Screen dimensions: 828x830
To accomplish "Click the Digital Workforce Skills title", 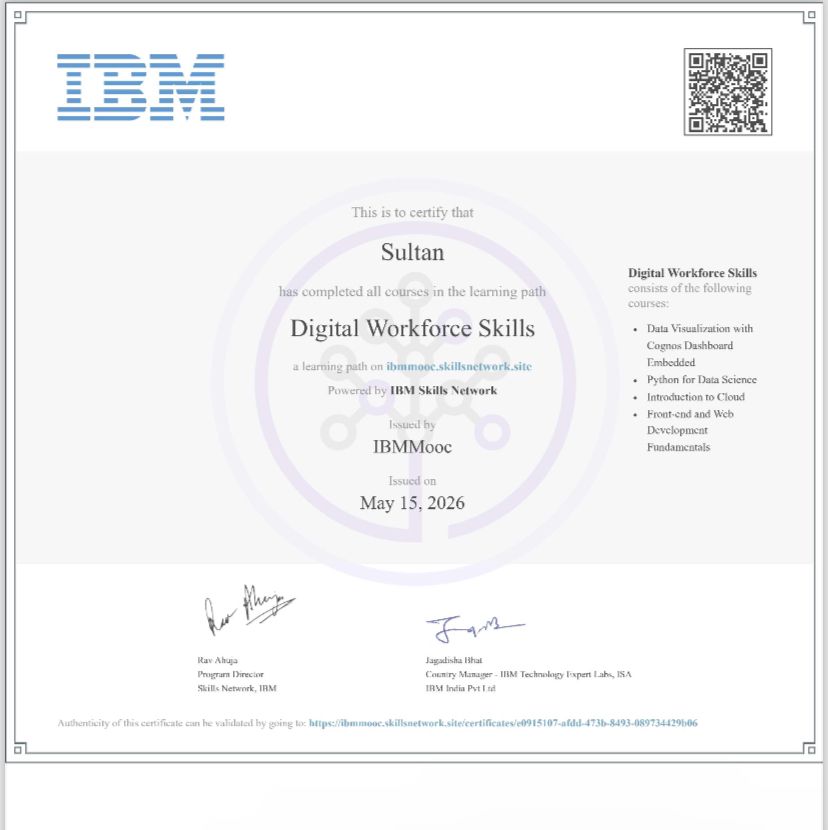I will click(x=412, y=328).
